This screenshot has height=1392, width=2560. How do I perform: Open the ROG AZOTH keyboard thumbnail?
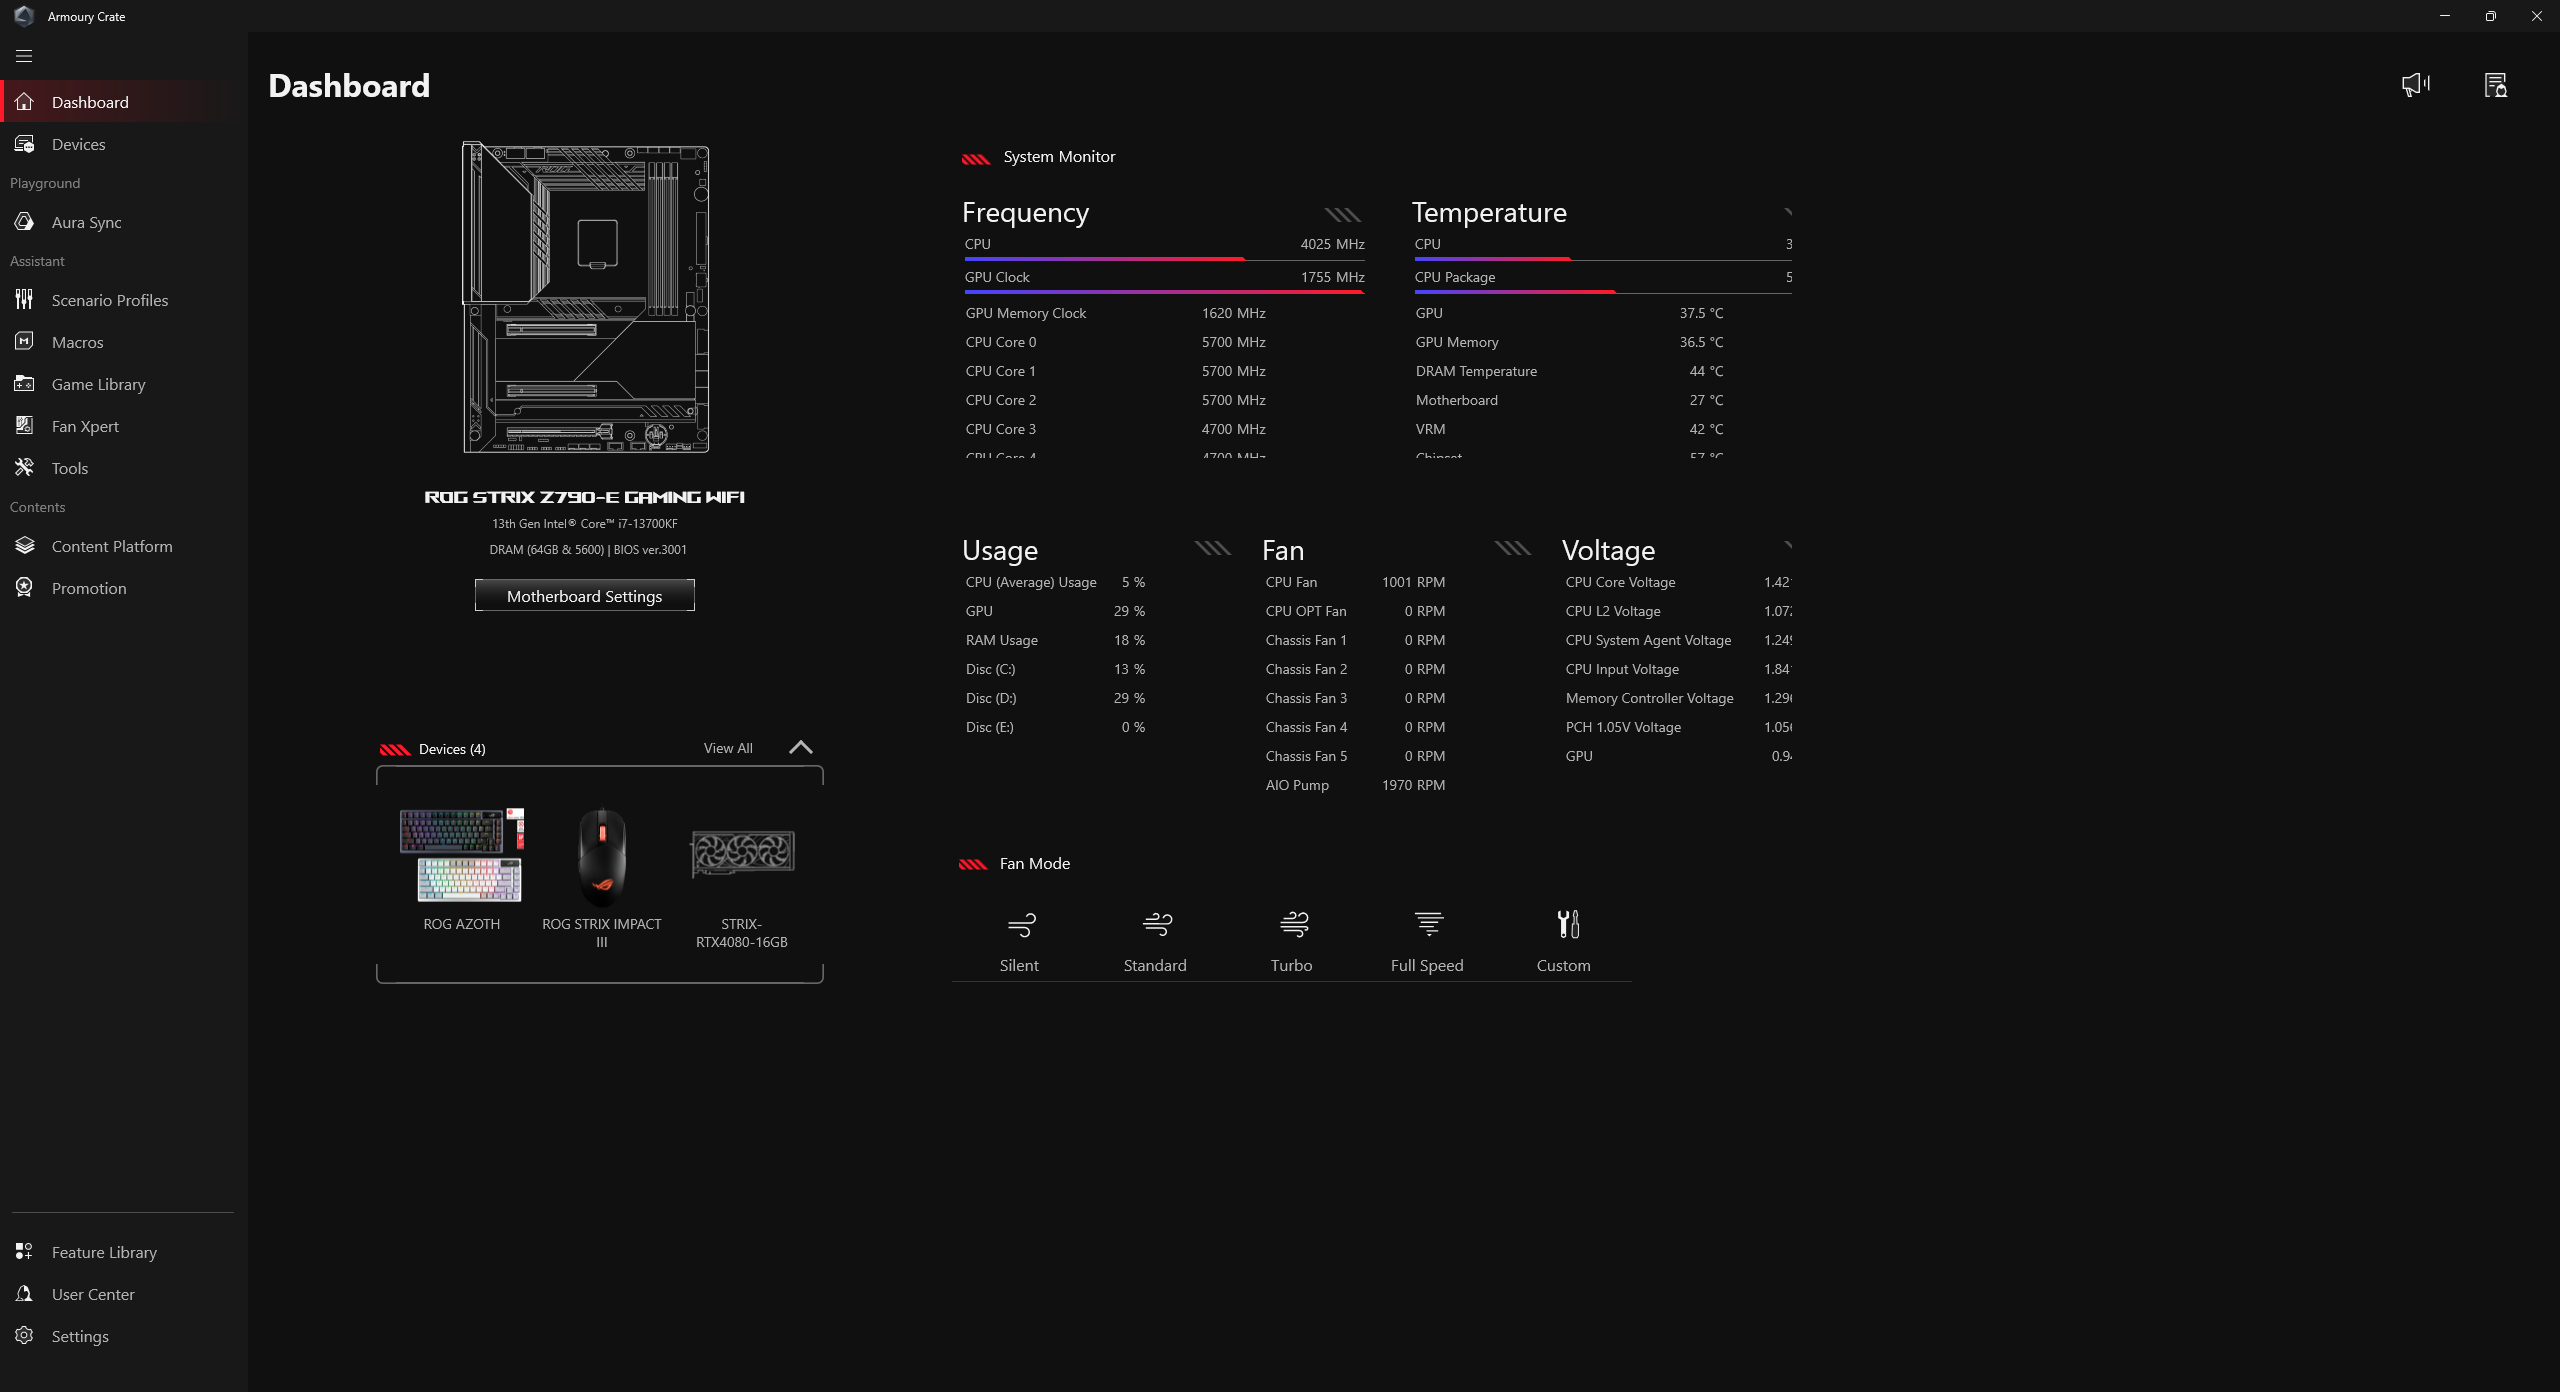462,856
